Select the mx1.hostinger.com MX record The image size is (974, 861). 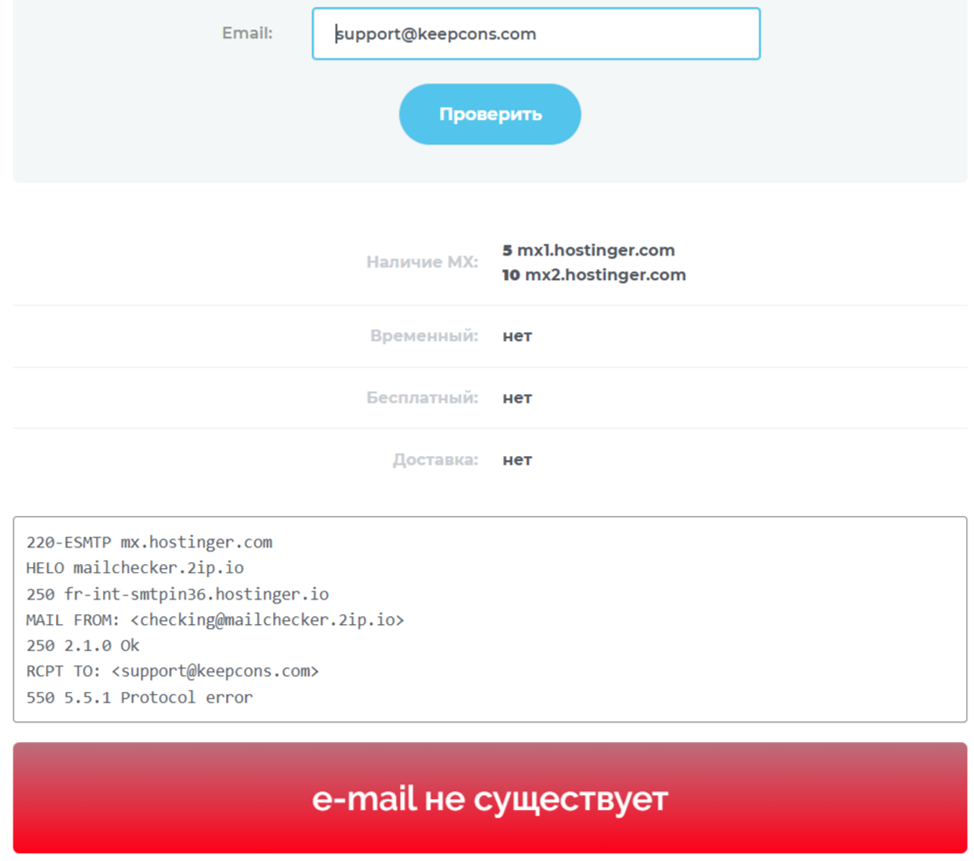click(588, 250)
